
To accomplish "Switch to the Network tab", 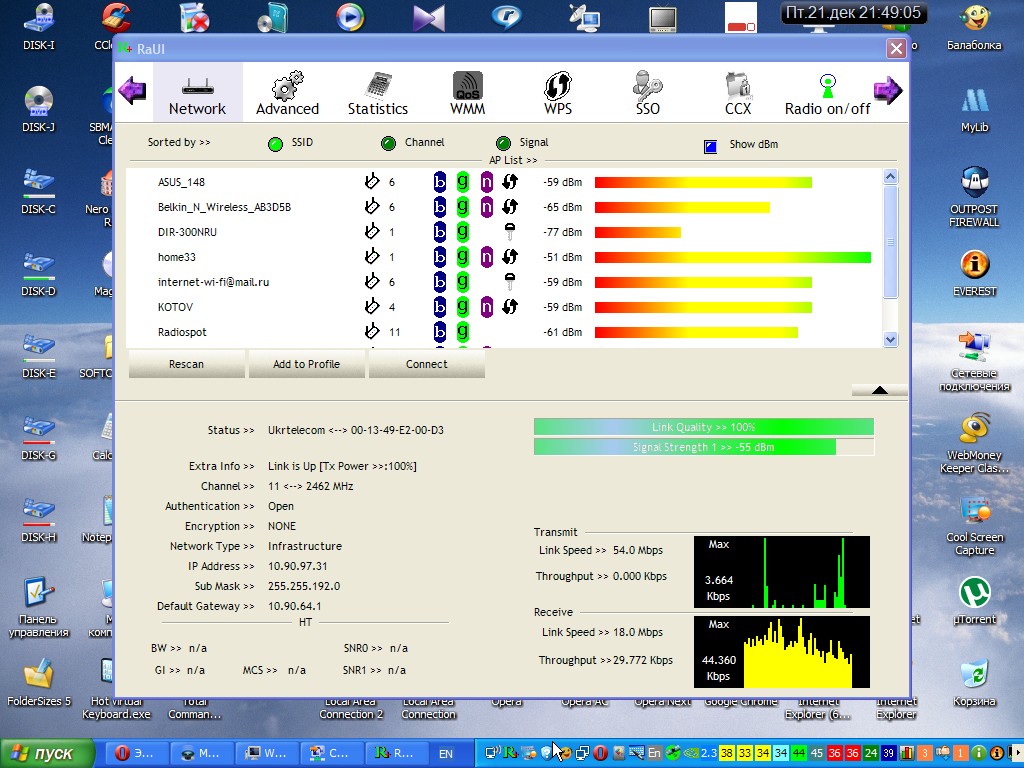I will pyautogui.click(x=197, y=92).
